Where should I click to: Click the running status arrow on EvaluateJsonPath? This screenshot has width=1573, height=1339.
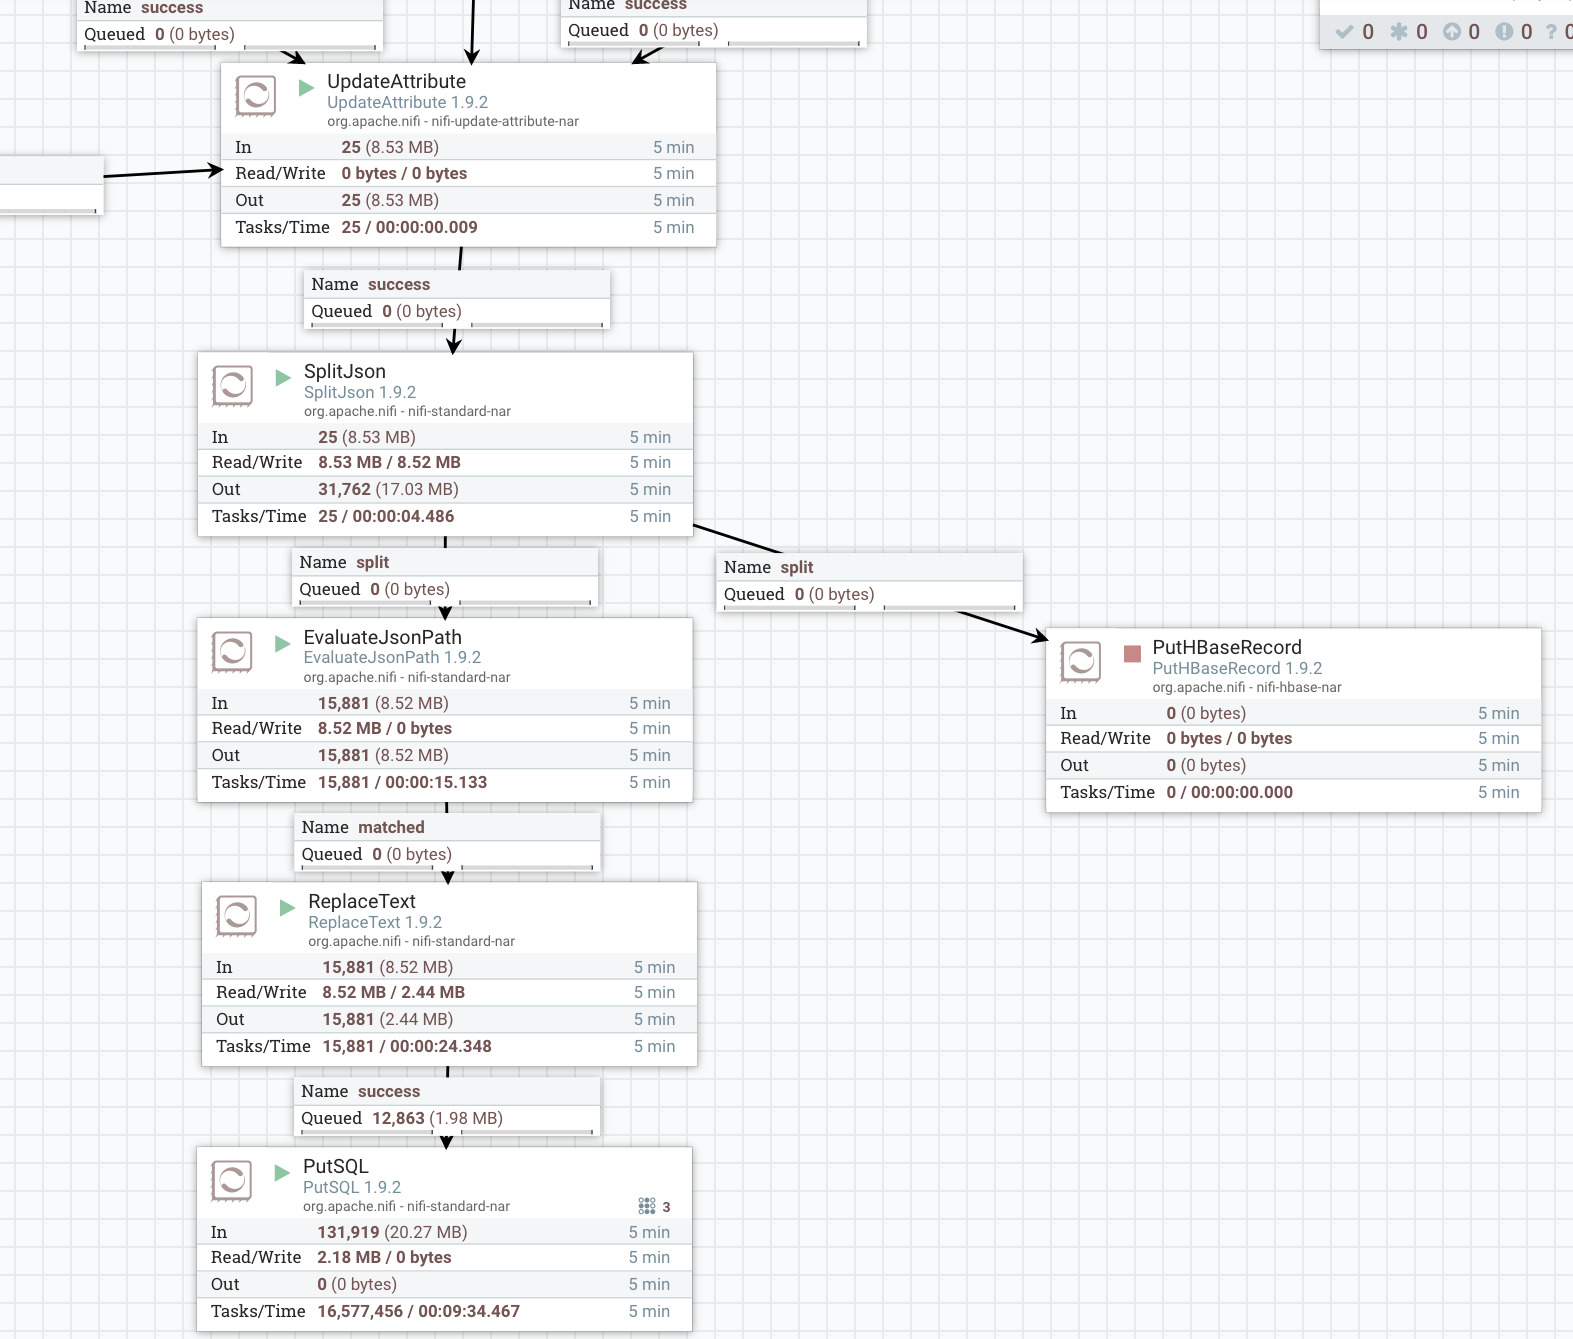click(283, 643)
